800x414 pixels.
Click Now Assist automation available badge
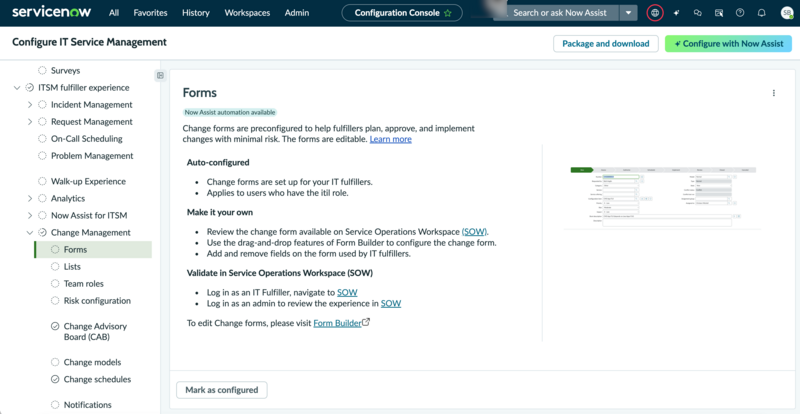tap(230, 112)
